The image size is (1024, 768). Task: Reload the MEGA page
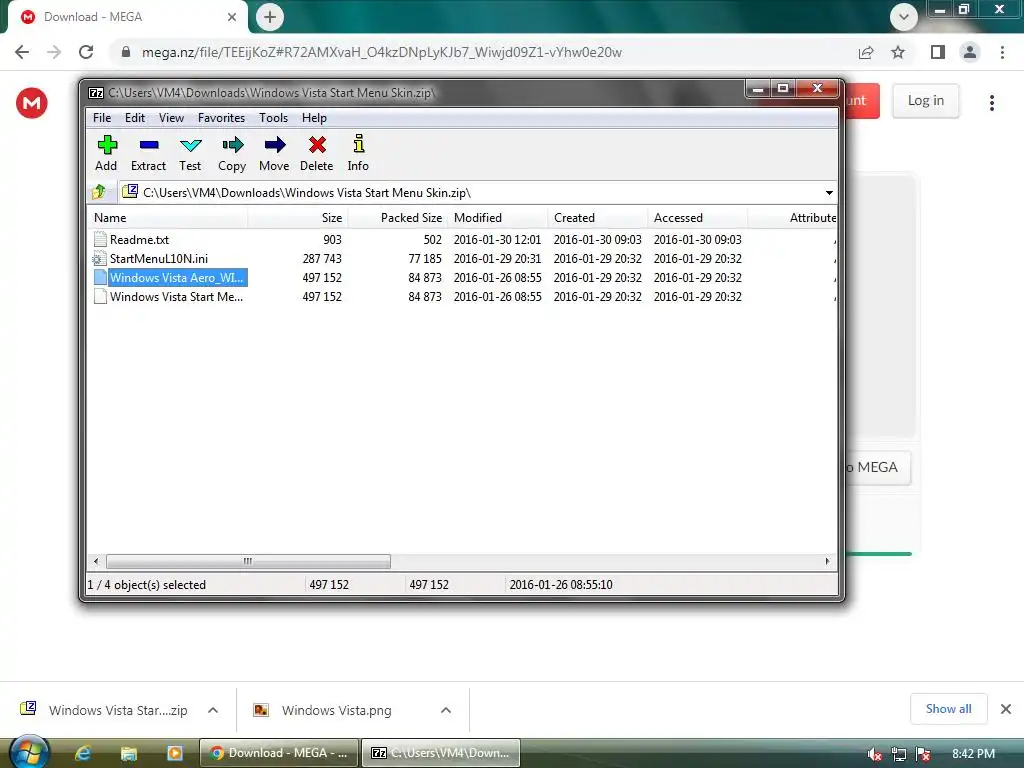point(86,52)
